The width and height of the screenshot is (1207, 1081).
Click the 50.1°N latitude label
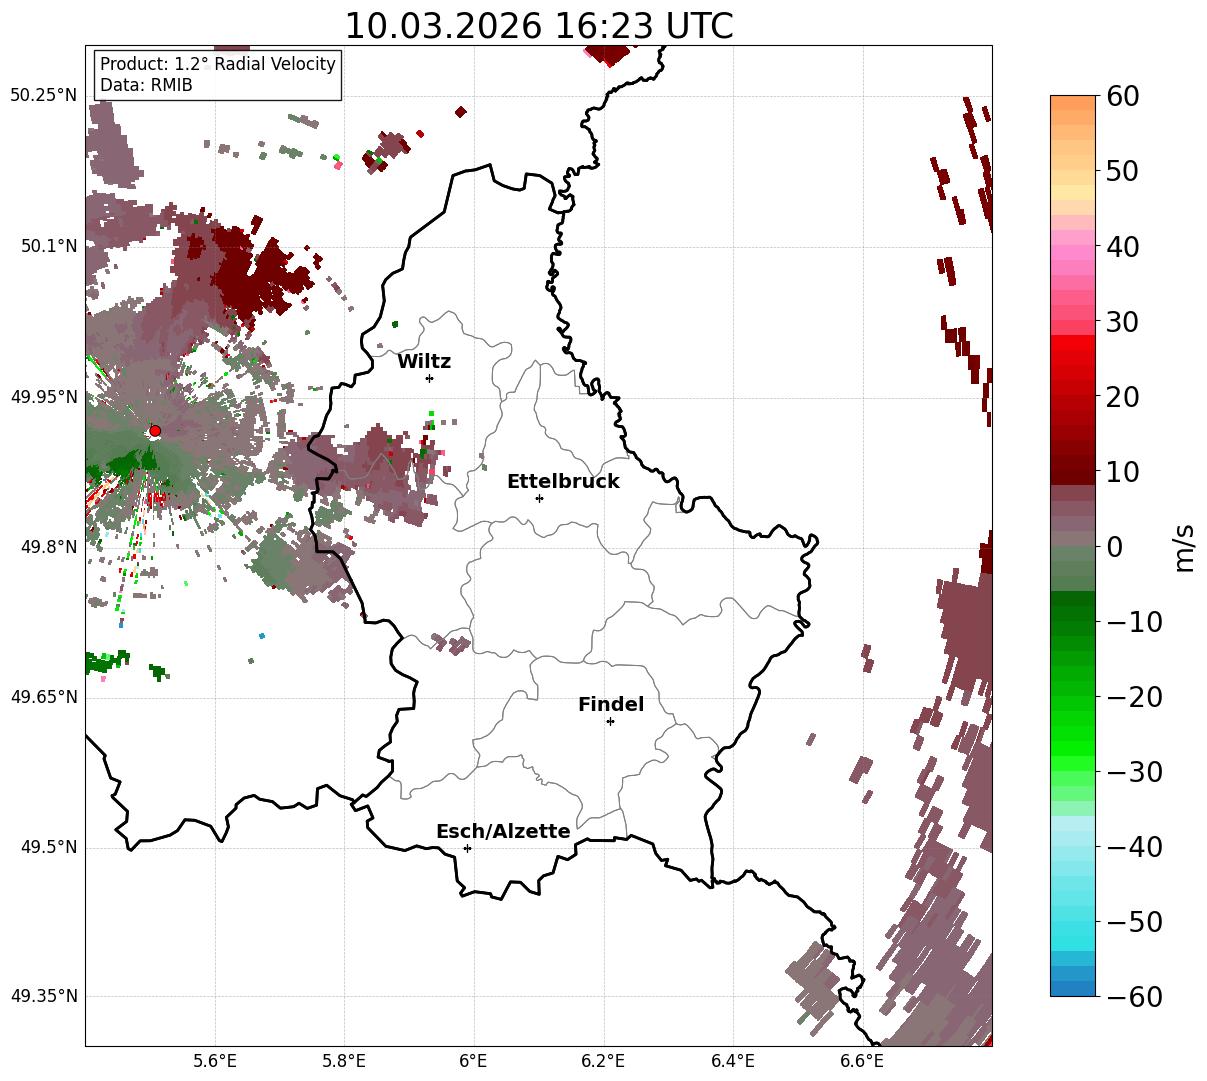point(49,246)
